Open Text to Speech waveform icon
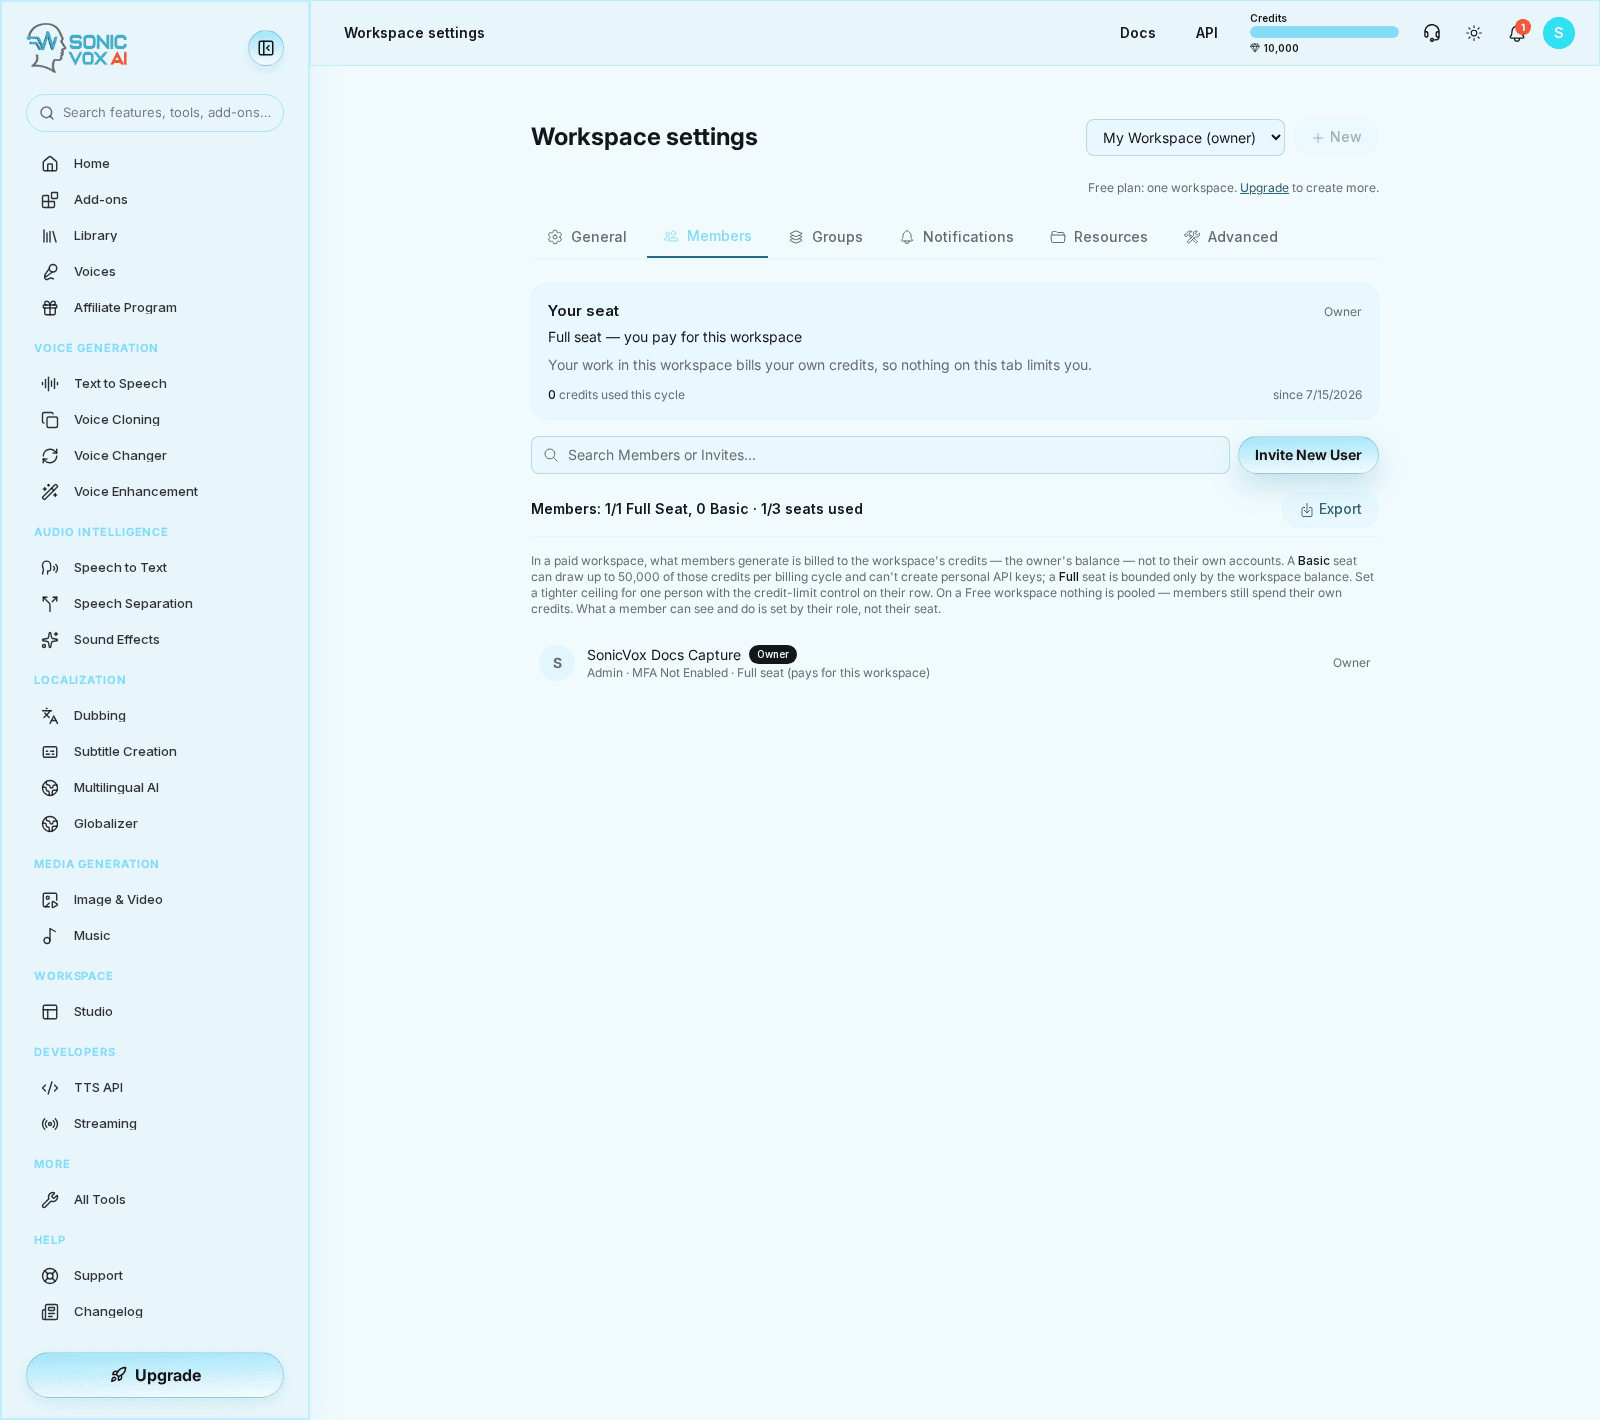 coord(50,384)
